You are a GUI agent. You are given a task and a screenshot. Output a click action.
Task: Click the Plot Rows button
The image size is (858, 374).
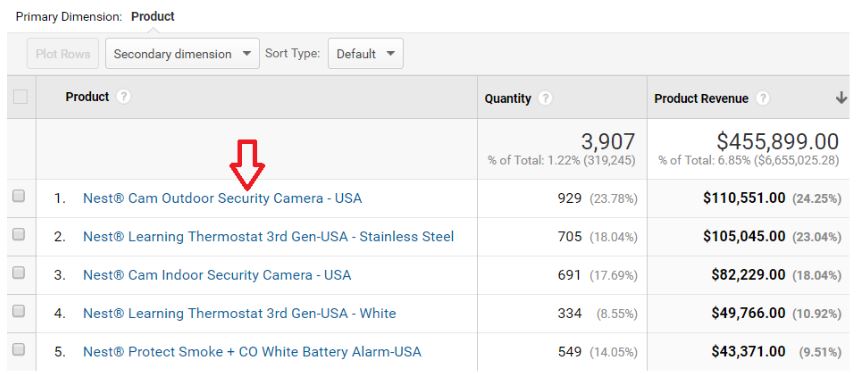(63, 54)
